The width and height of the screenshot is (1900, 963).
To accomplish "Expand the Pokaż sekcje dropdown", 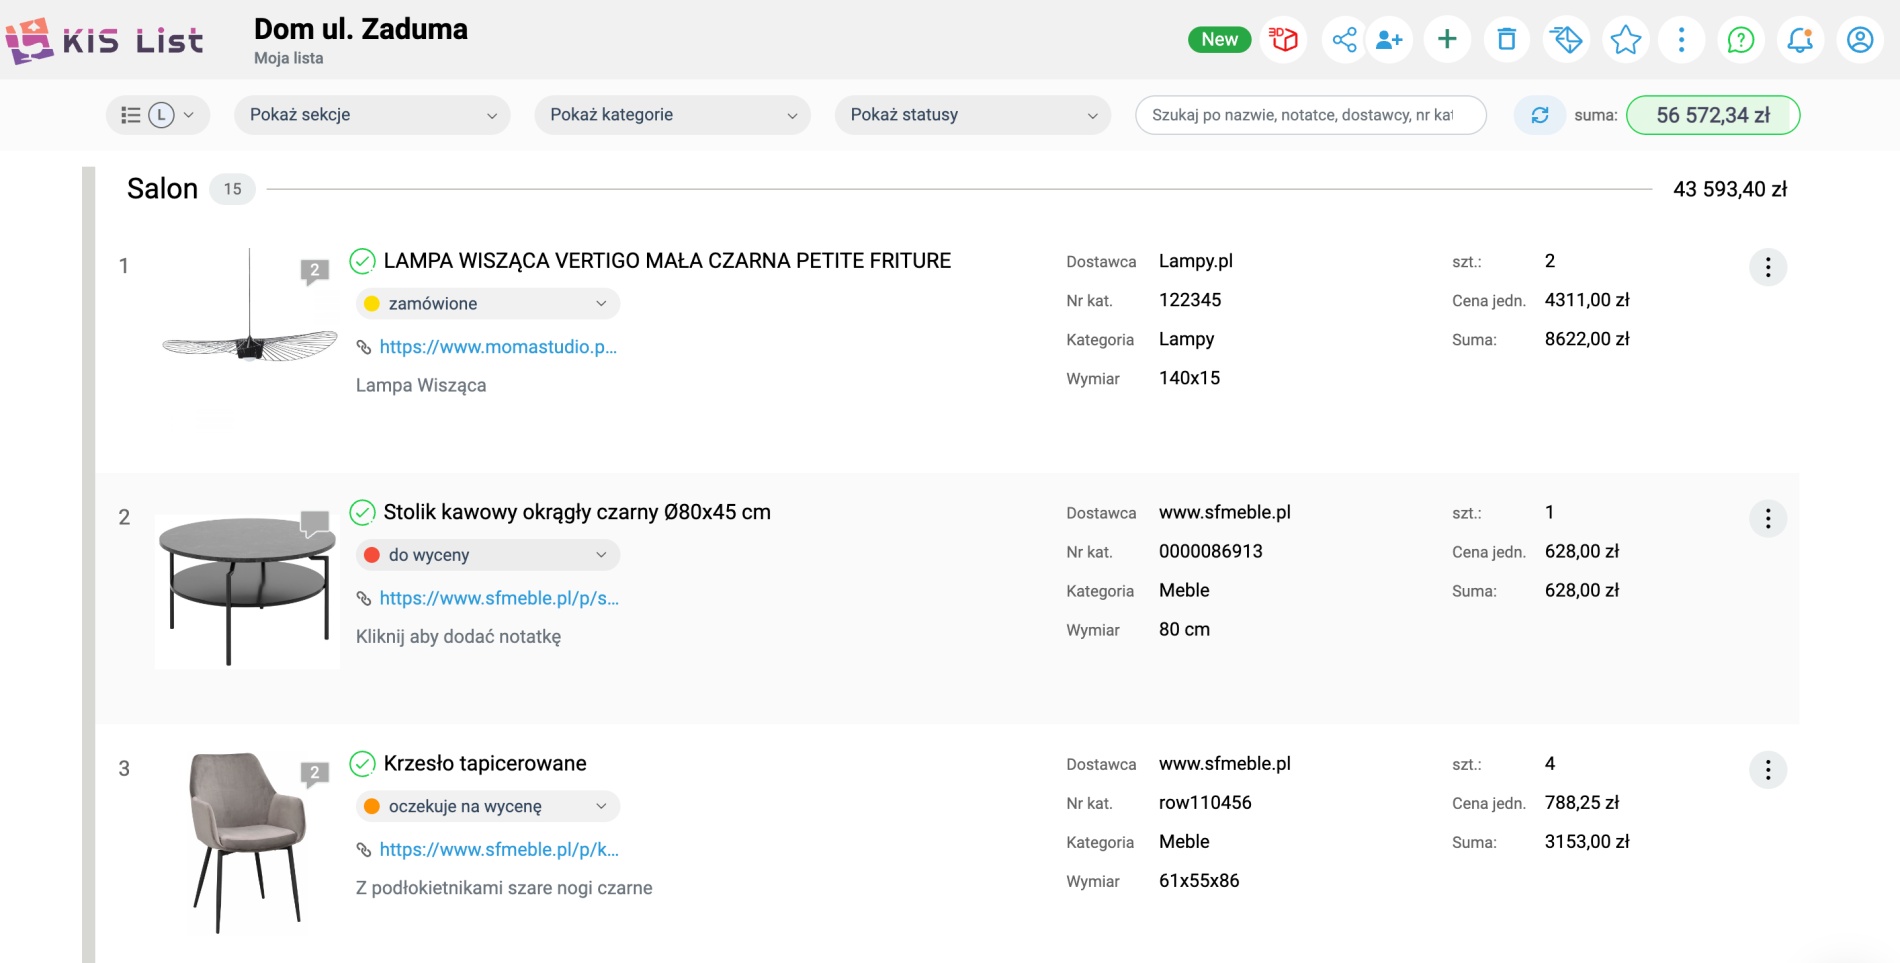I will 372,115.
